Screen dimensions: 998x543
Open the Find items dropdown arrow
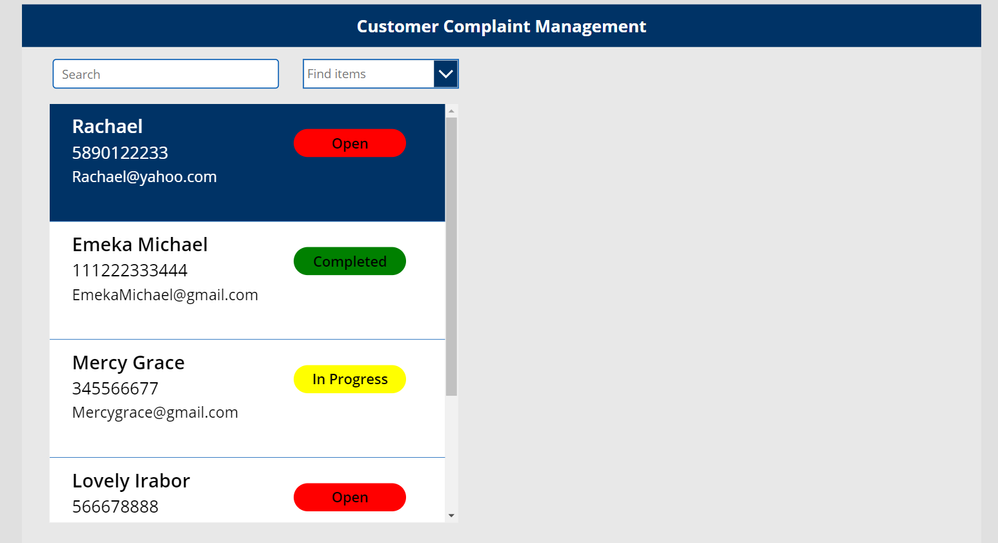(446, 74)
